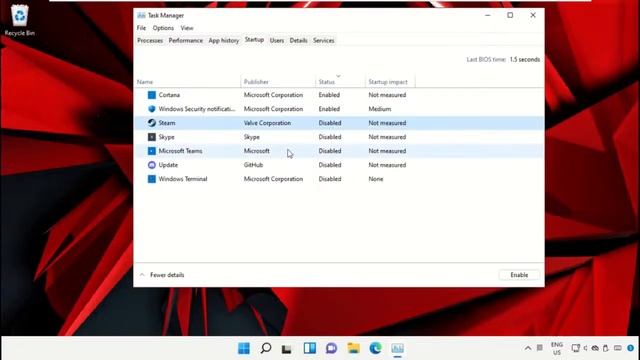Select Windows Security notification row name
Viewport: 640px width, 360px height.
click(x=197, y=109)
